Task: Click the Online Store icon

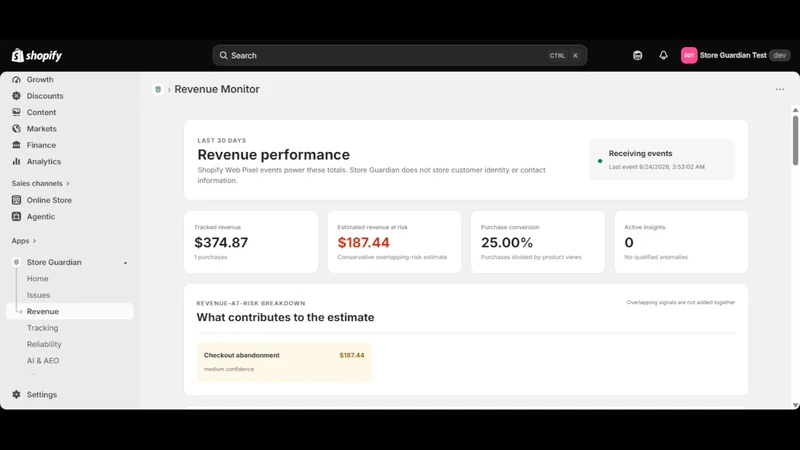Action: pos(16,200)
